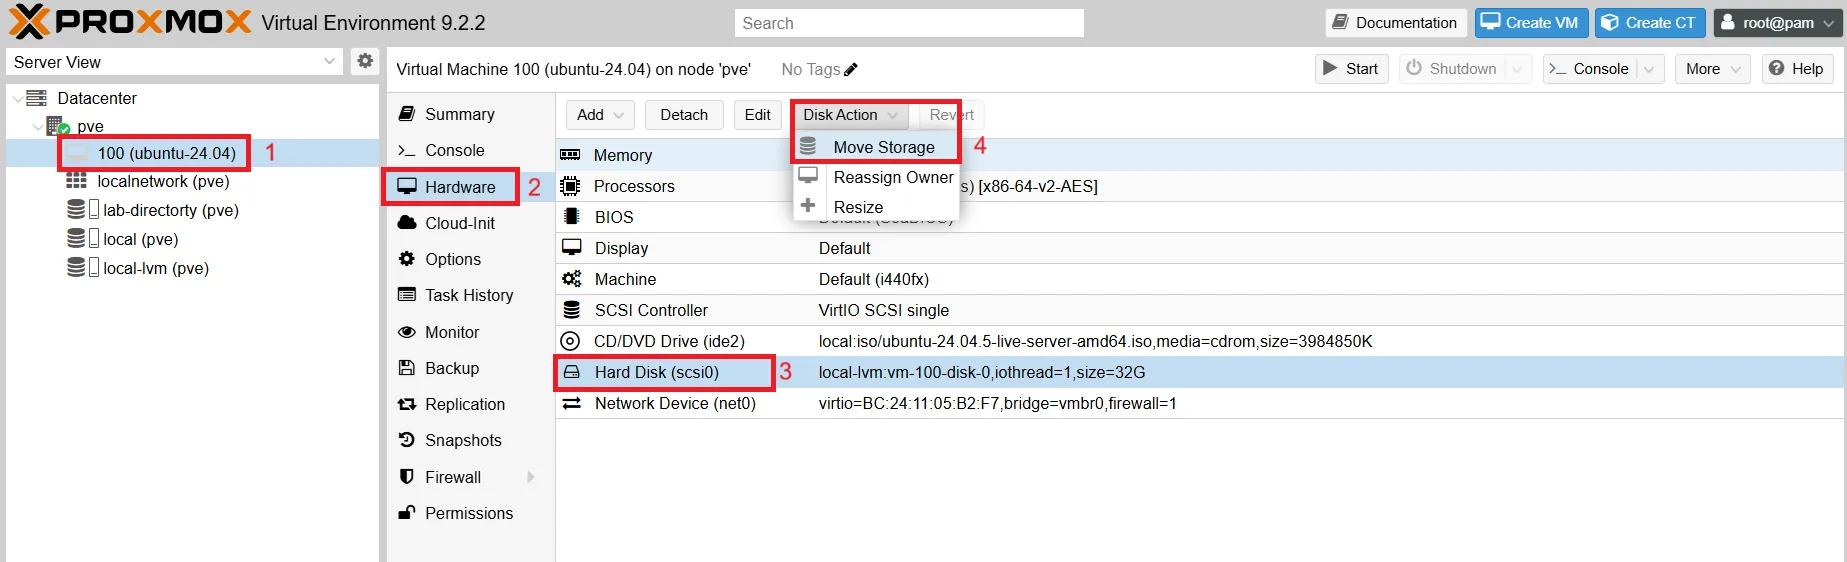
Task: Open the Shutdown options arrow
Action: [x=1518, y=68]
